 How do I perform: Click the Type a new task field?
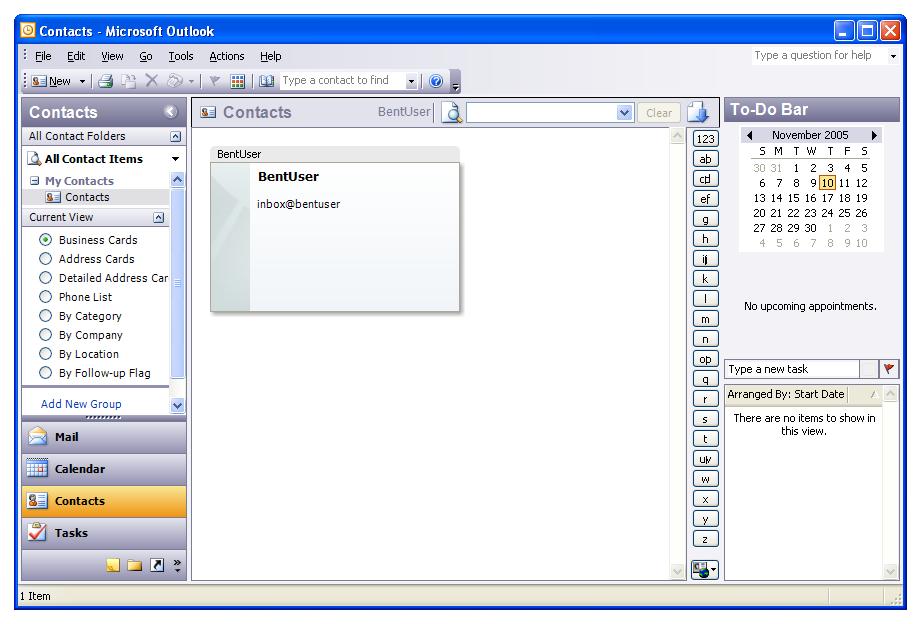(x=792, y=369)
